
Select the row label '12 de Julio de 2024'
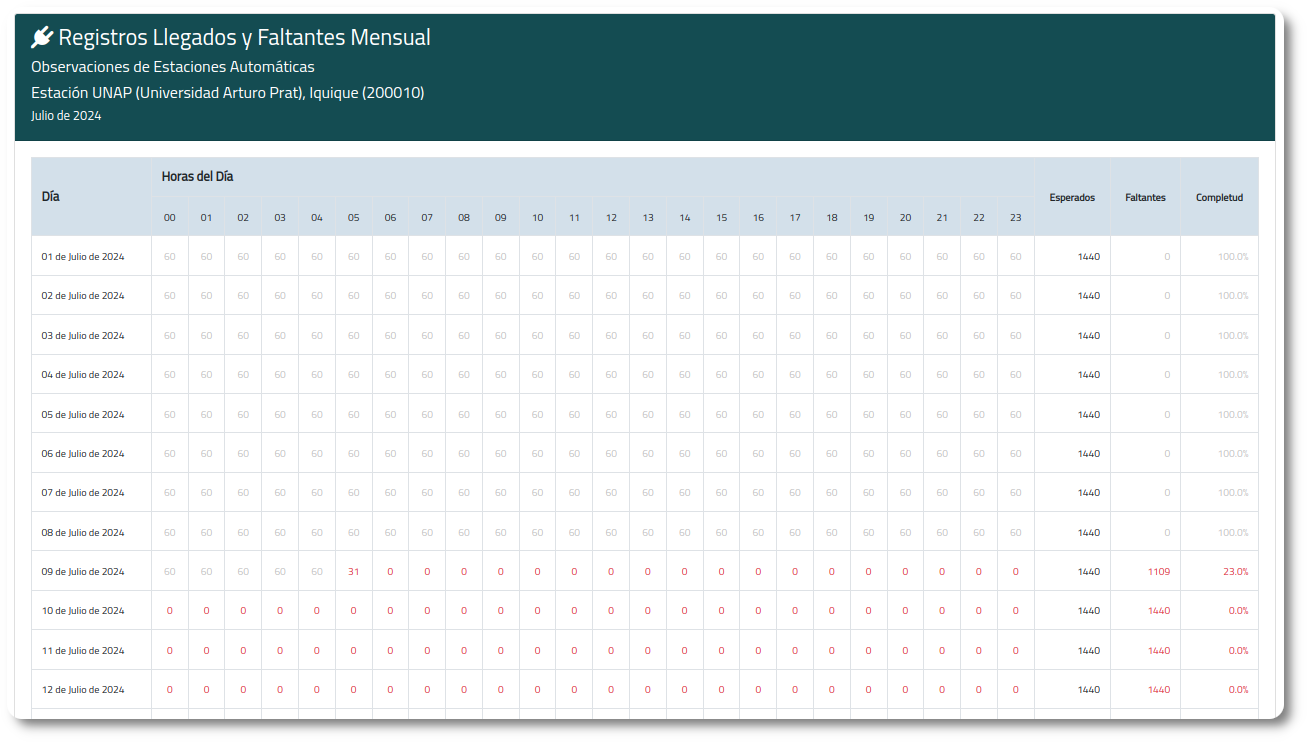click(x=83, y=690)
